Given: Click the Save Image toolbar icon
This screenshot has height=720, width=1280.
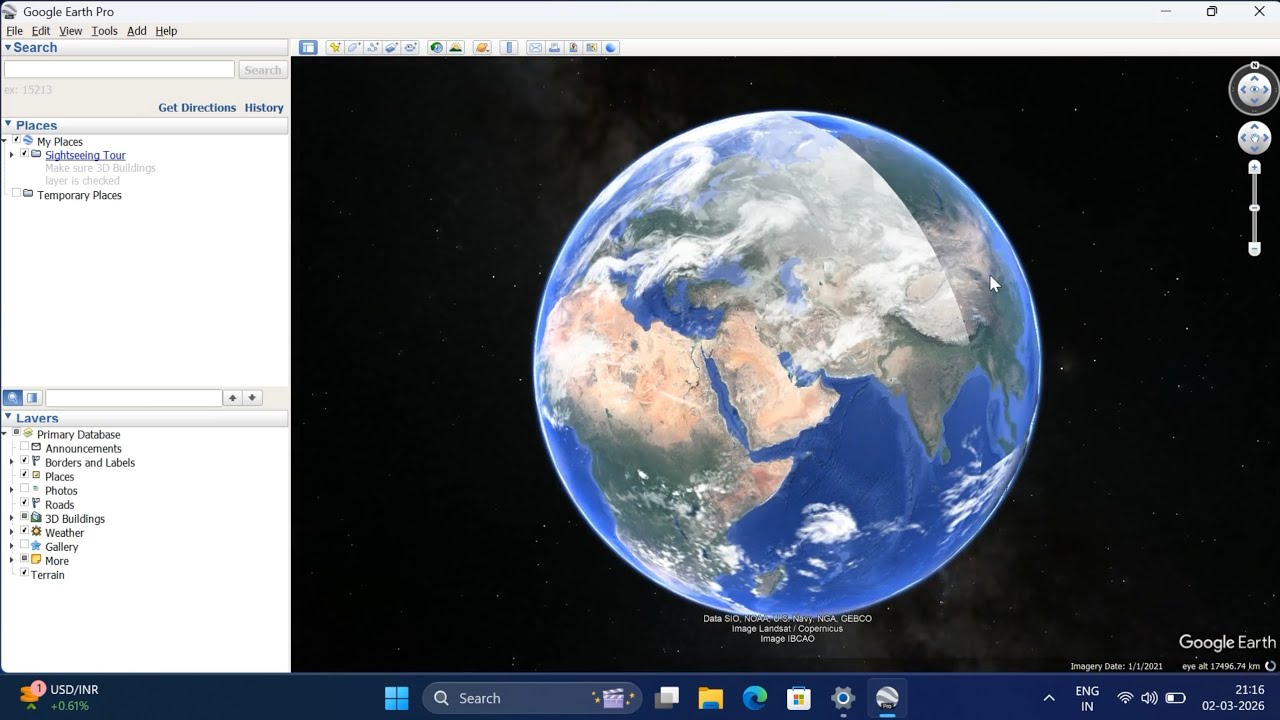Looking at the screenshot, I should [x=573, y=47].
